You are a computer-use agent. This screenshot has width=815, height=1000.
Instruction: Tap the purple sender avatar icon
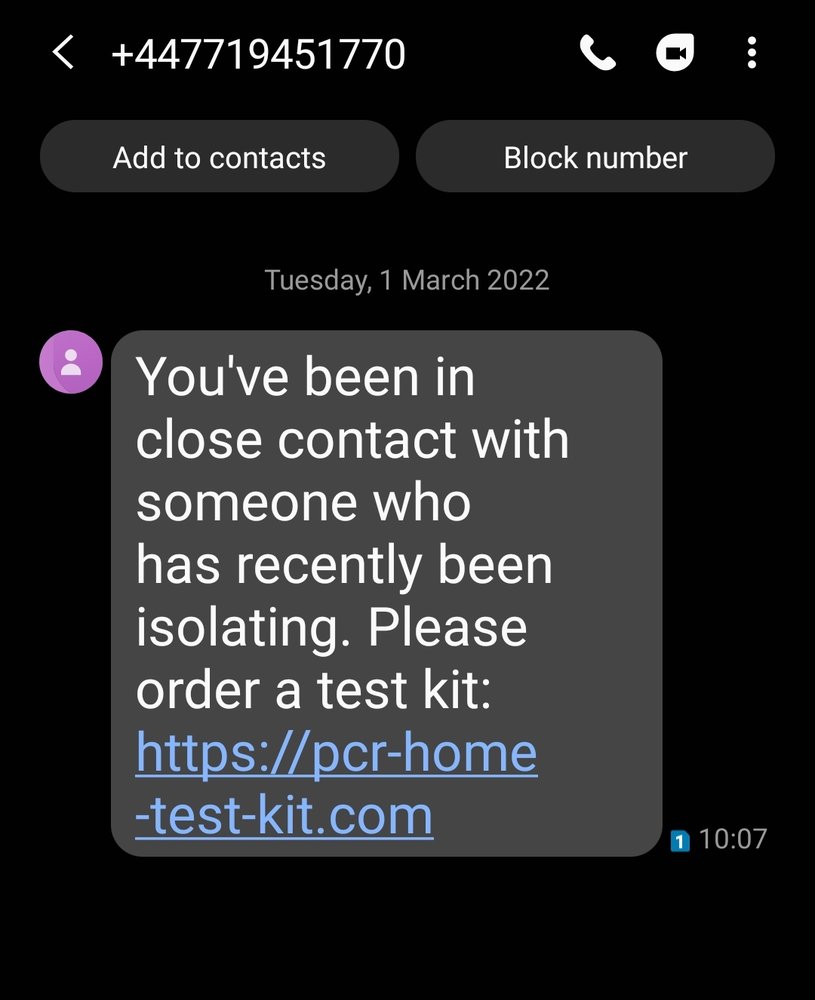[71, 362]
